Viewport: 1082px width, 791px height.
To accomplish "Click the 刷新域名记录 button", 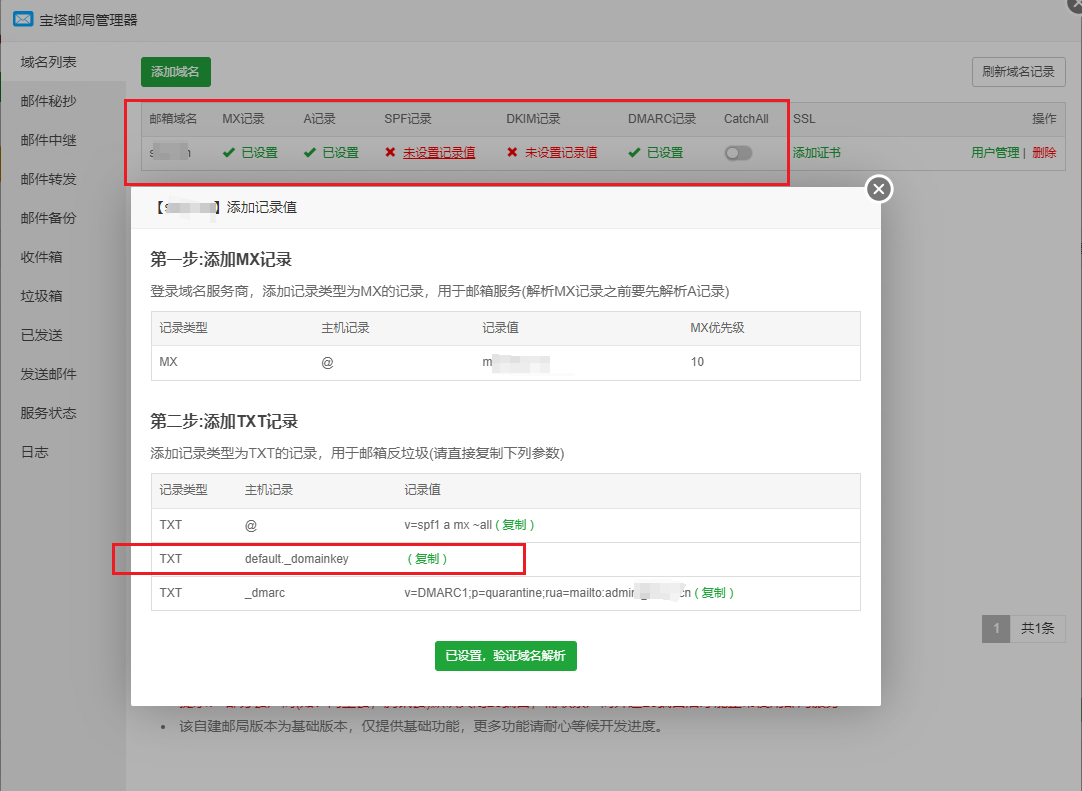I will [x=1019, y=72].
